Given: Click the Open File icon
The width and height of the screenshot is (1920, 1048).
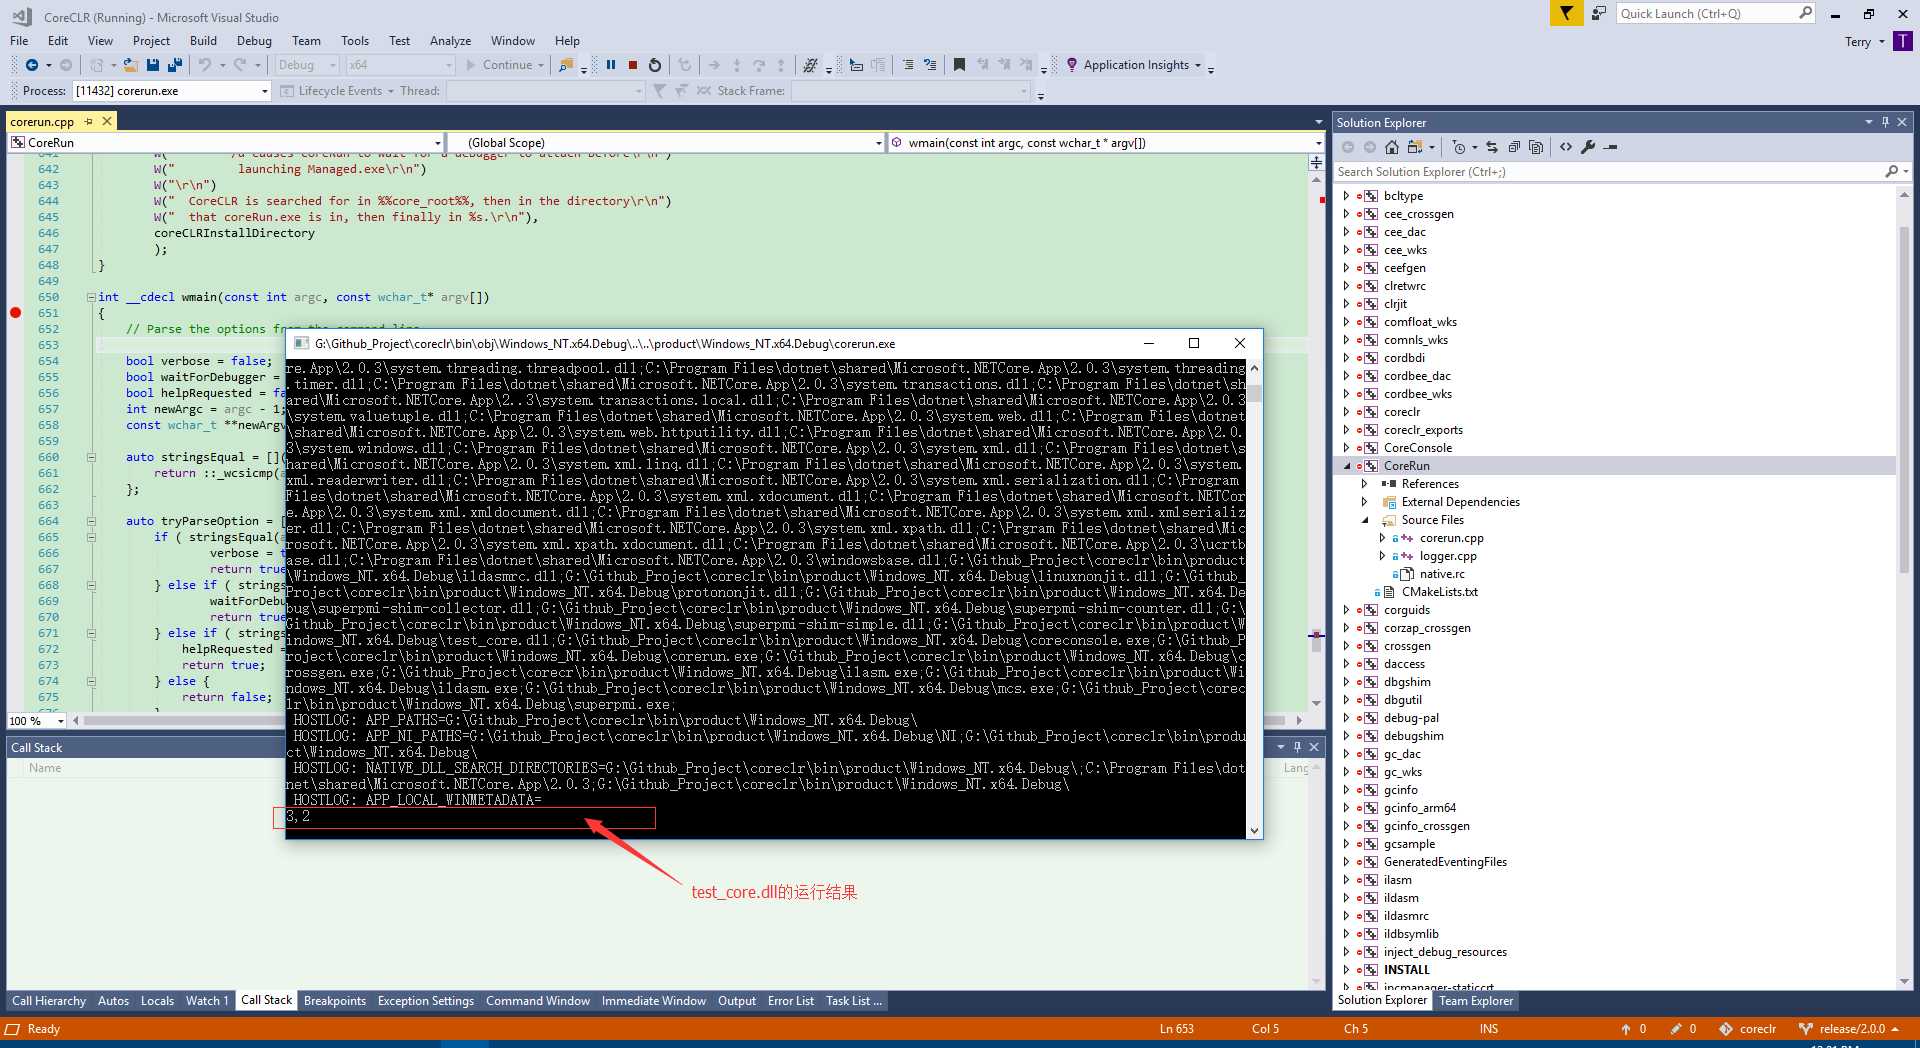Looking at the screenshot, I should point(131,65).
